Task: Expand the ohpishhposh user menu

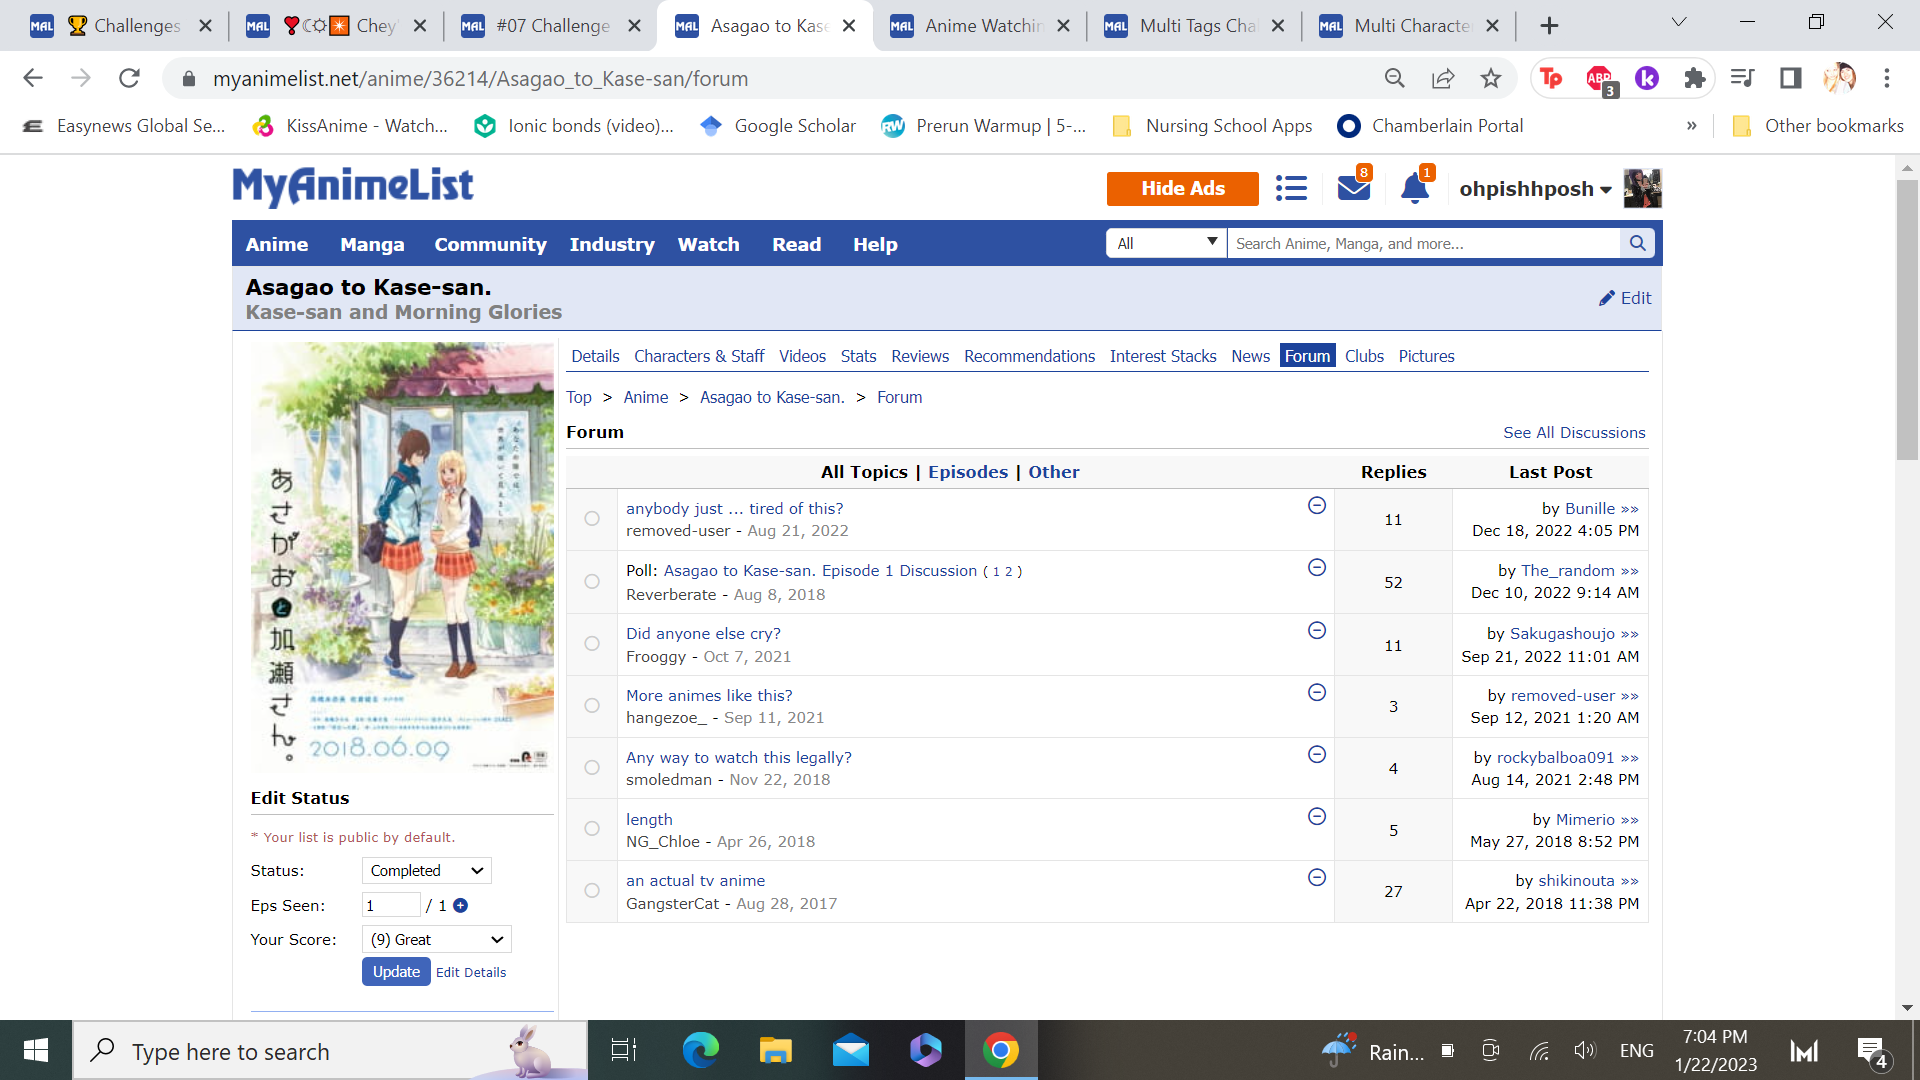Action: pos(1535,189)
